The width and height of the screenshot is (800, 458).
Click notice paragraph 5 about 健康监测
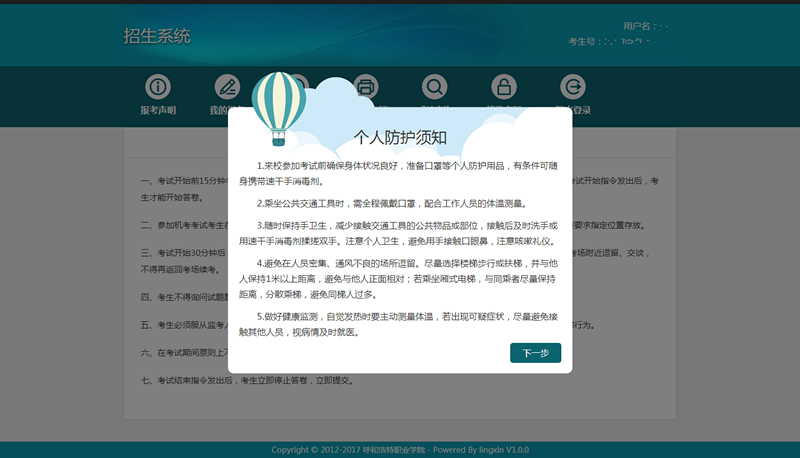[x=400, y=324]
